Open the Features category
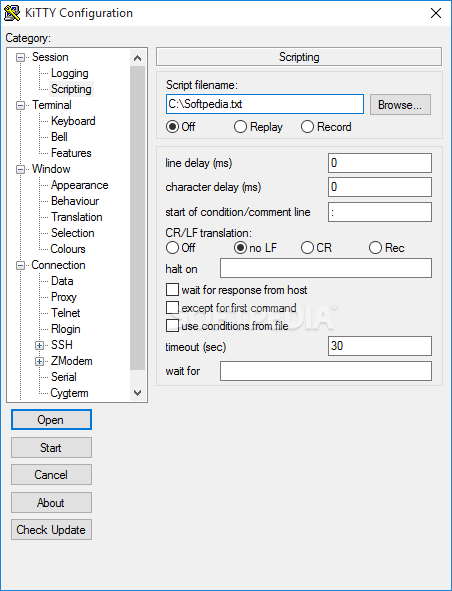This screenshot has height=591, width=452. (x=71, y=153)
